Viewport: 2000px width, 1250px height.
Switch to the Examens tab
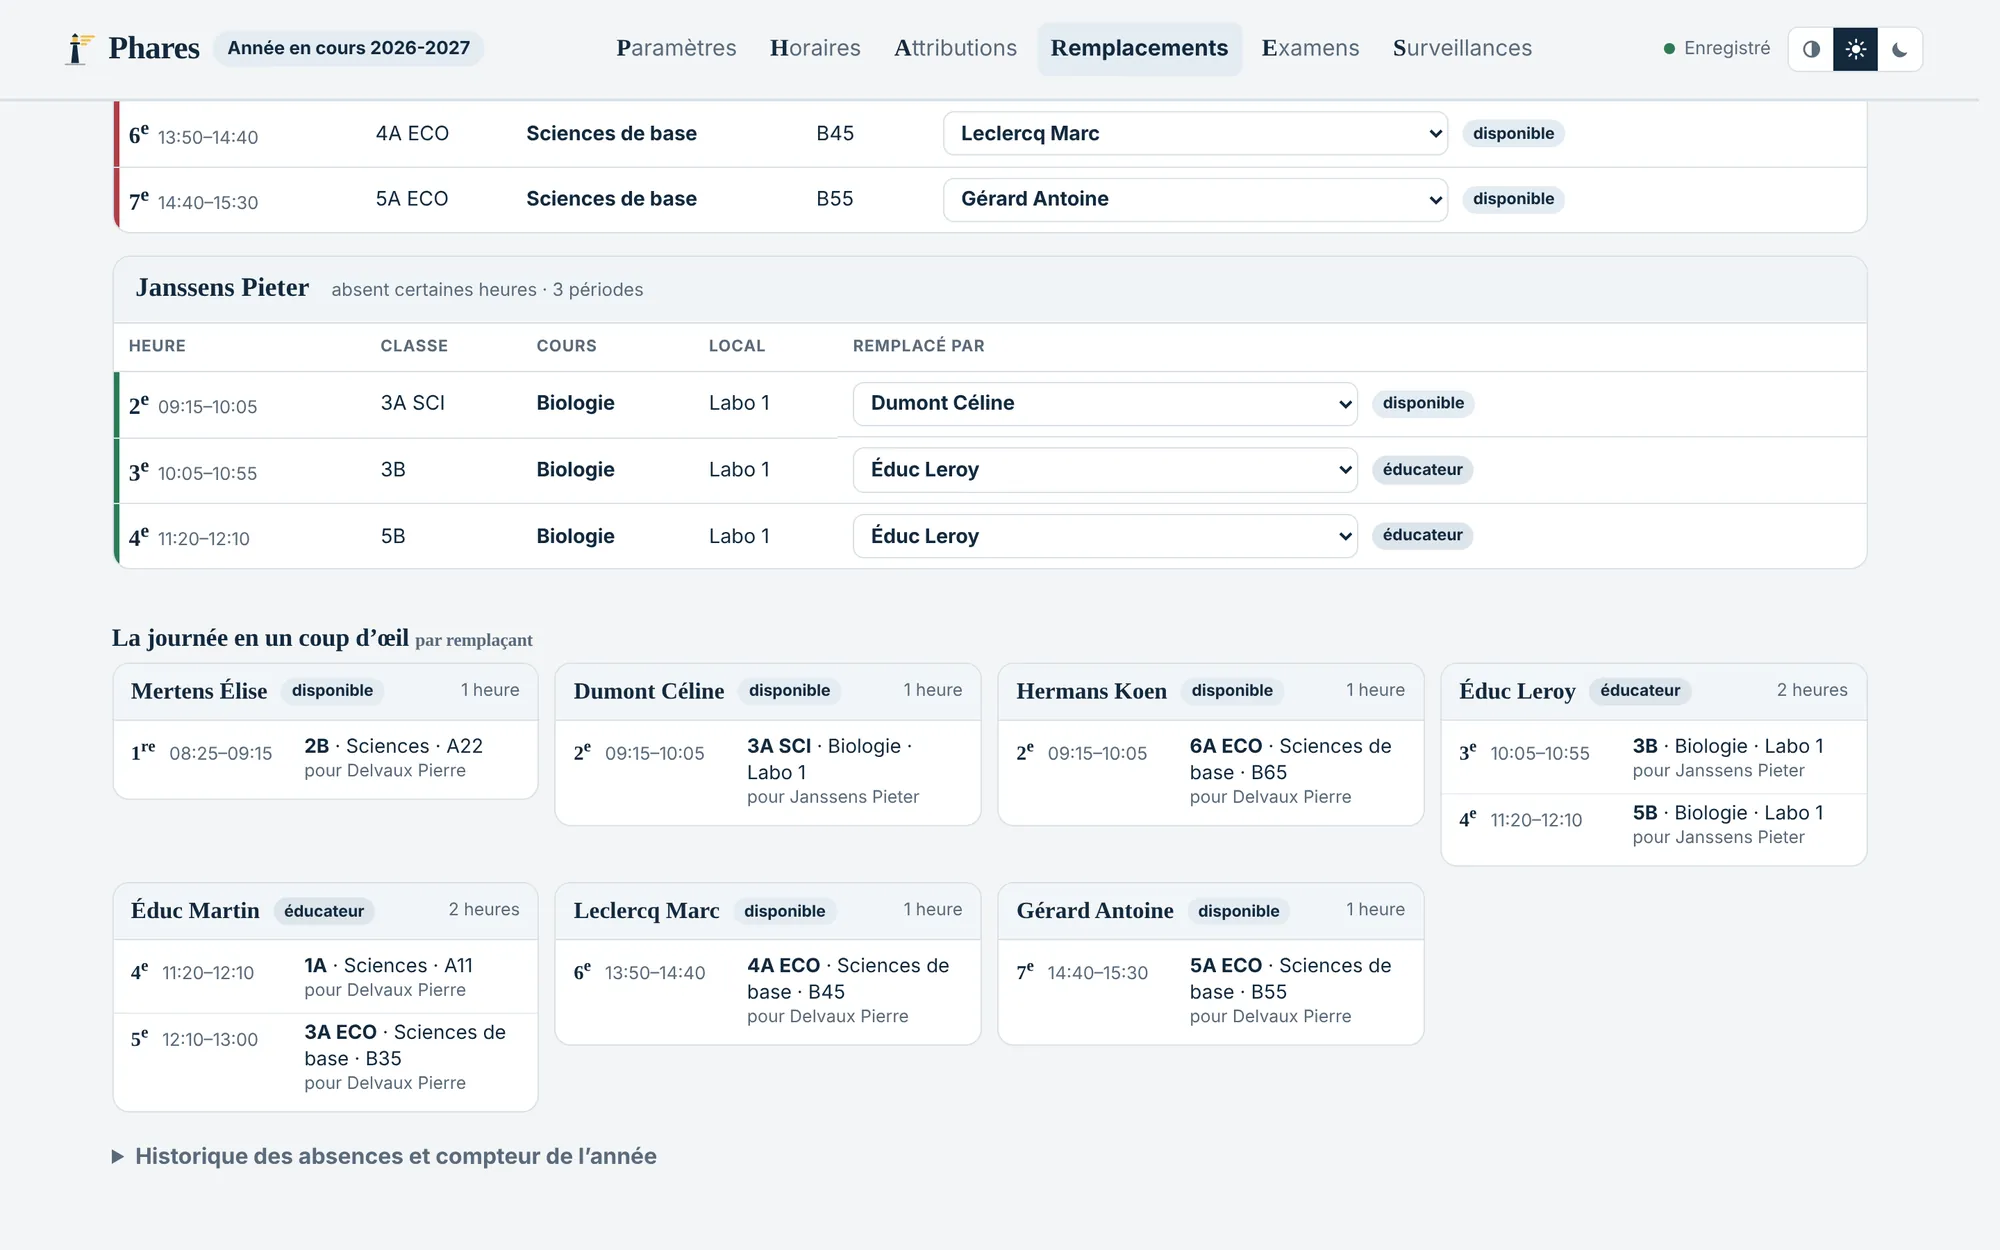pos(1310,48)
